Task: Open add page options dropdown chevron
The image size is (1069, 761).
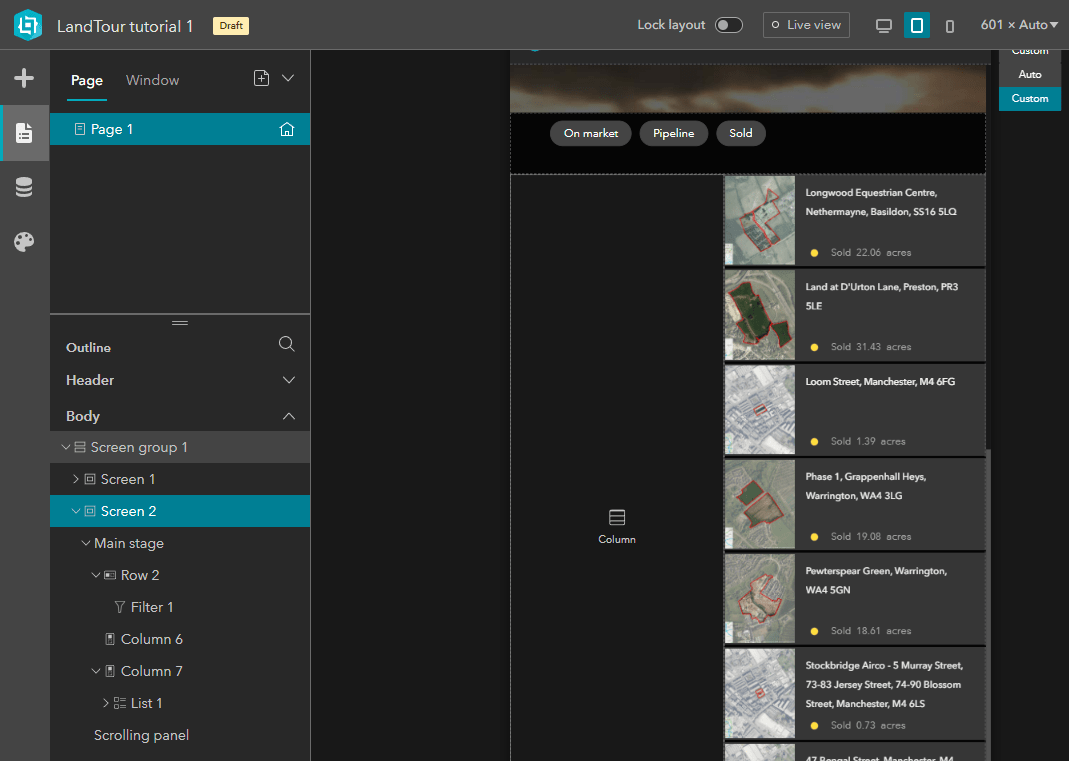Action: (x=288, y=78)
